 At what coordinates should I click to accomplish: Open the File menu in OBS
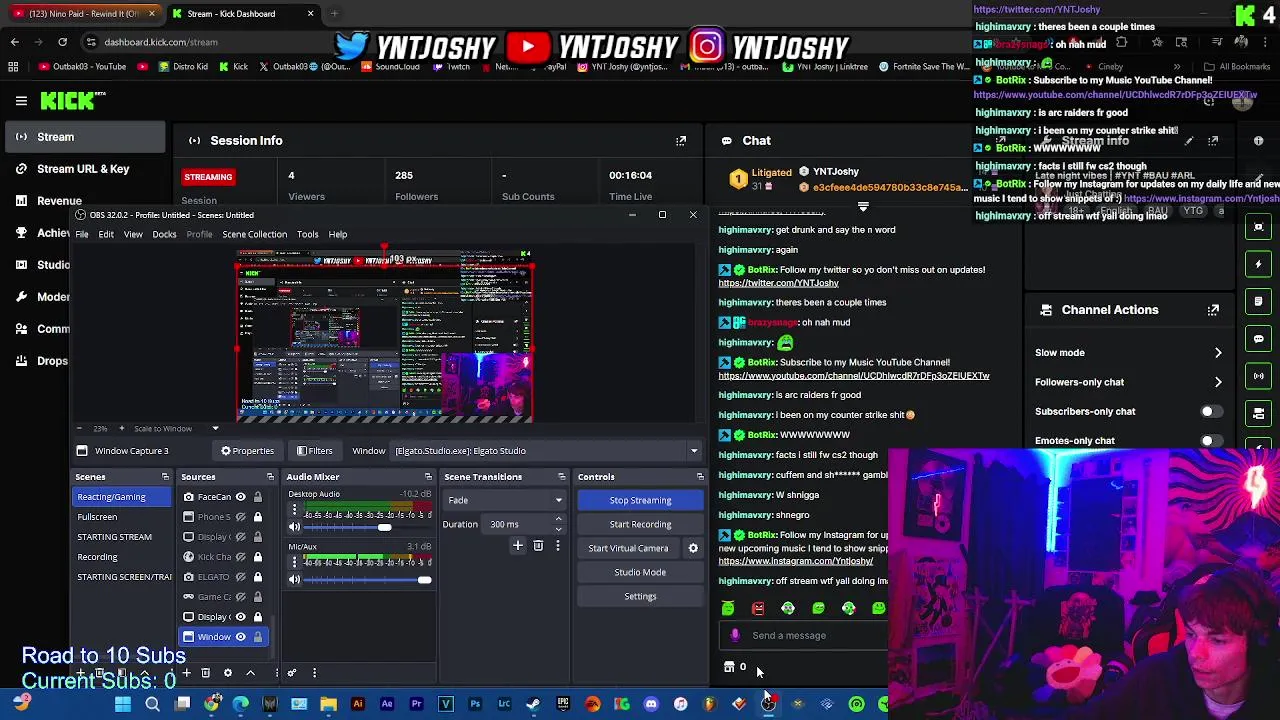pyautogui.click(x=82, y=235)
